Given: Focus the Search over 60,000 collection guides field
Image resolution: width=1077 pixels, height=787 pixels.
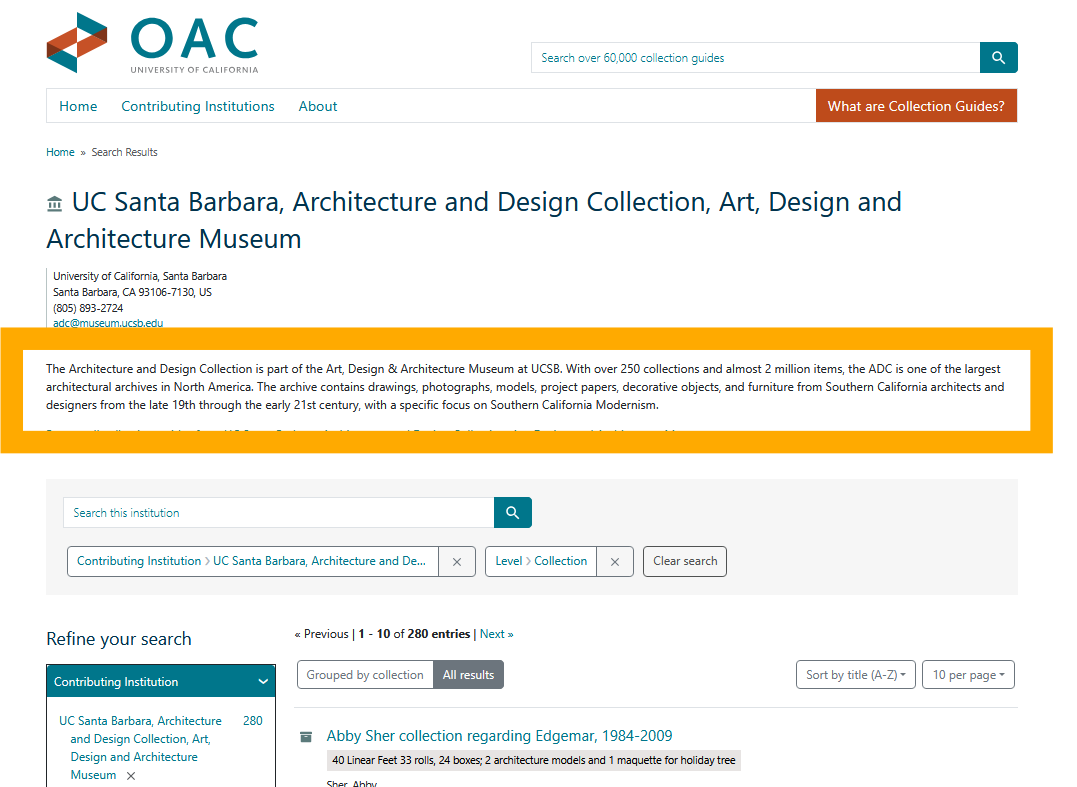Looking at the screenshot, I should pyautogui.click(x=756, y=58).
